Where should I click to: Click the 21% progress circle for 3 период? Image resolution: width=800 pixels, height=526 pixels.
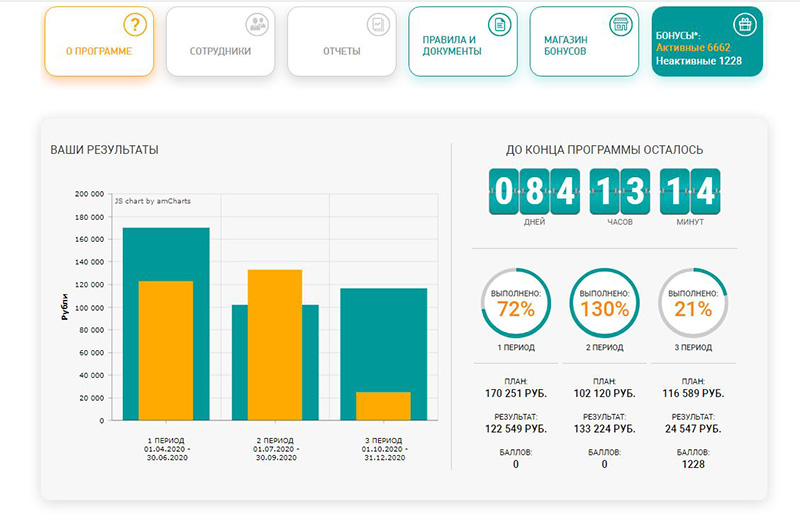(692, 305)
